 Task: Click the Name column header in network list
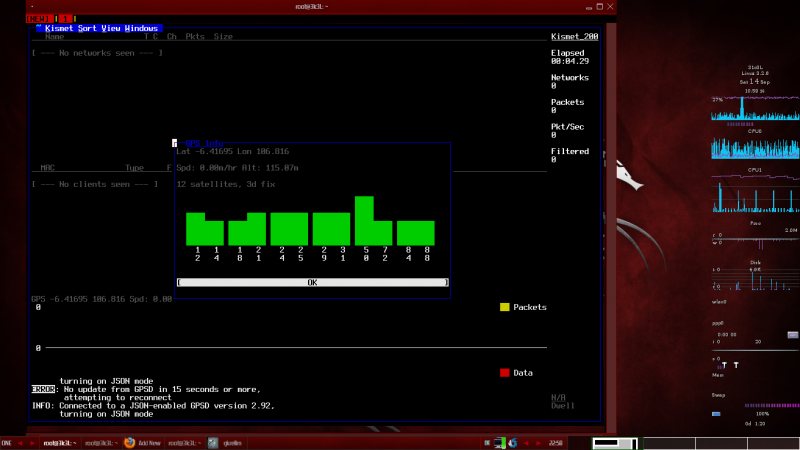click(x=54, y=37)
